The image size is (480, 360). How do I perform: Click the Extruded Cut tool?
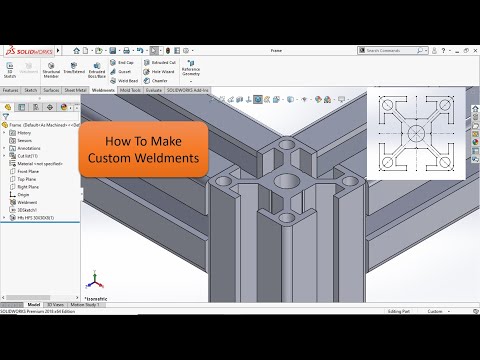(160, 62)
